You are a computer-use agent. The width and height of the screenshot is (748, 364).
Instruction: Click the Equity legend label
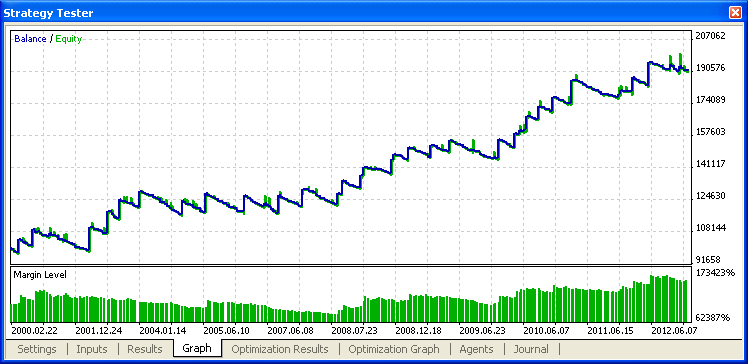(x=69, y=39)
